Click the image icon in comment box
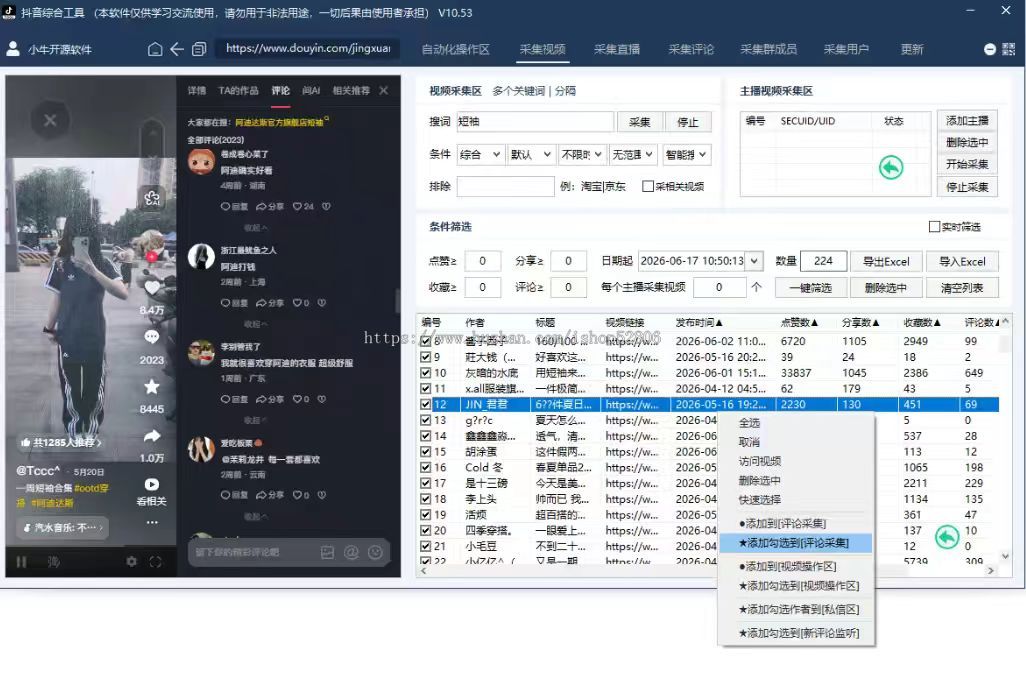The height and width of the screenshot is (675, 1026). (327, 553)
